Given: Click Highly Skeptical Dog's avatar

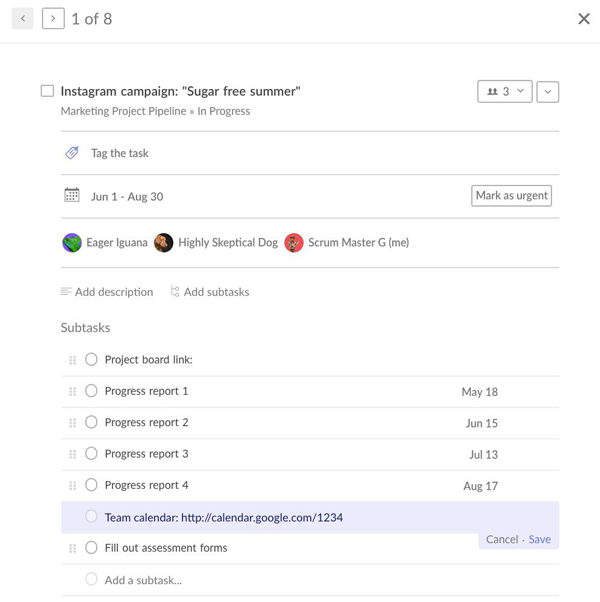Looking at the screenshot, I should click(164, 243).
